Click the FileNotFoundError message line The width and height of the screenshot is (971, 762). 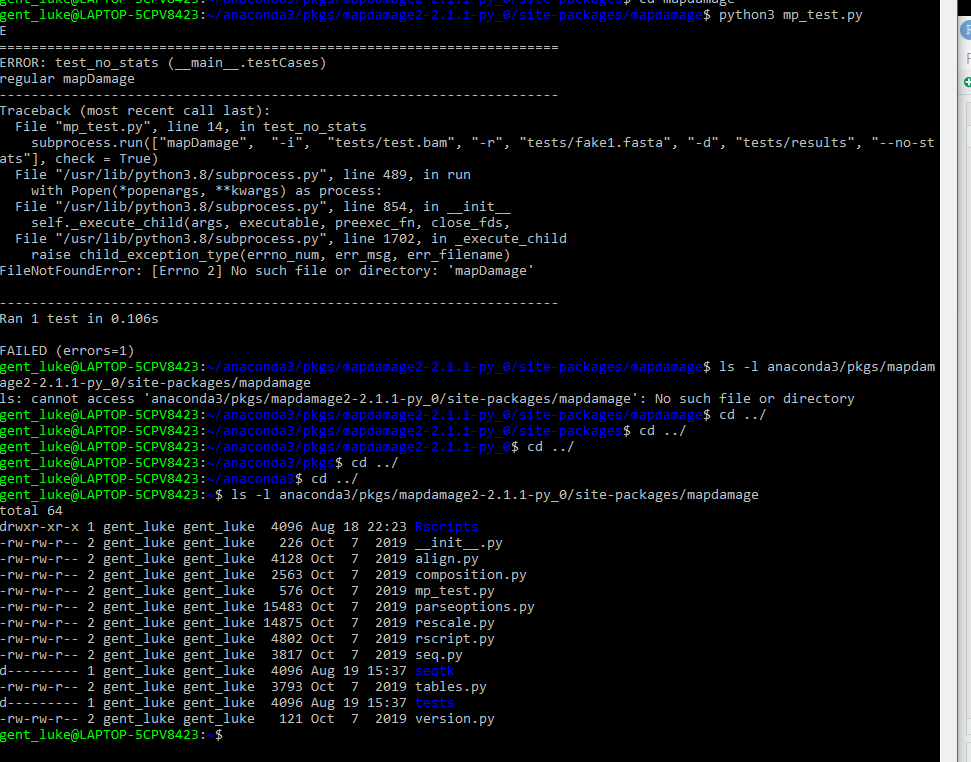click(267, 271)
